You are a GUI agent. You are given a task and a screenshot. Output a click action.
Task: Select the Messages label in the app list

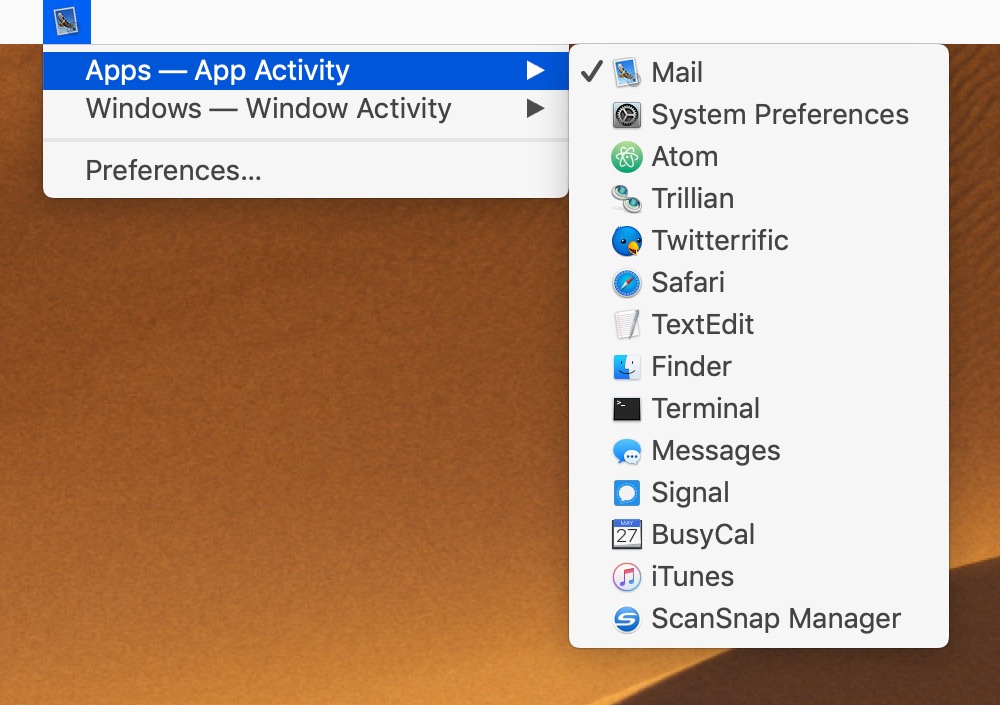(716, 451)
